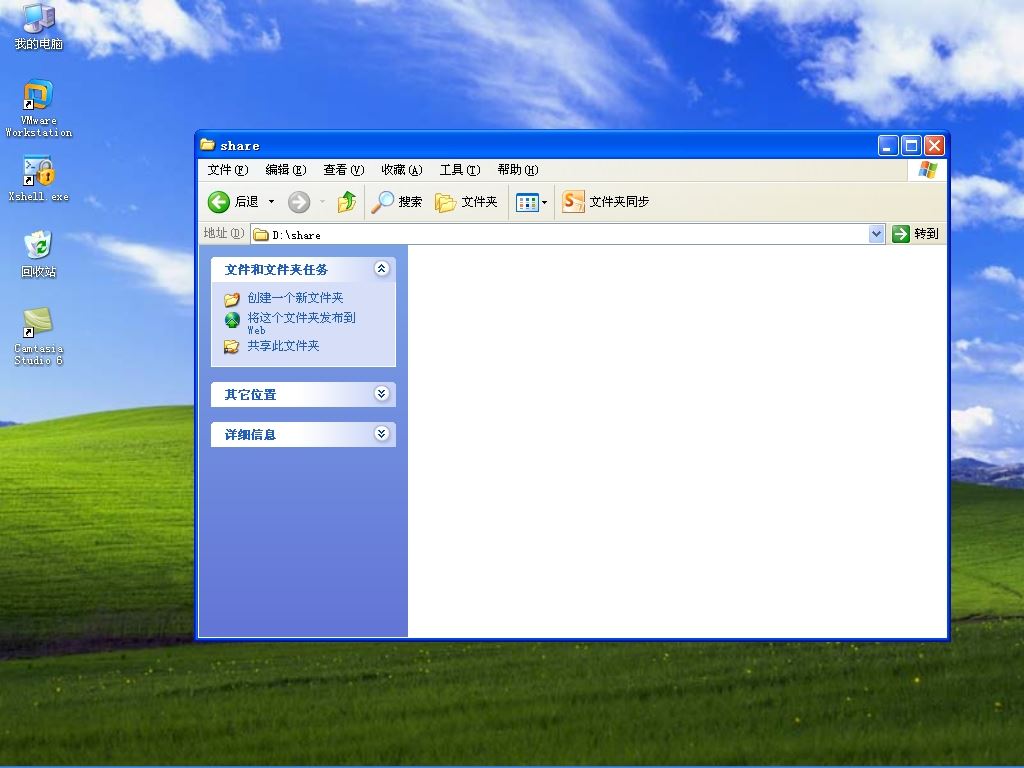The height and width of the screenshot is (768, 1024).
Task: Click the folder icon in address bar
Action: [261, 234]
